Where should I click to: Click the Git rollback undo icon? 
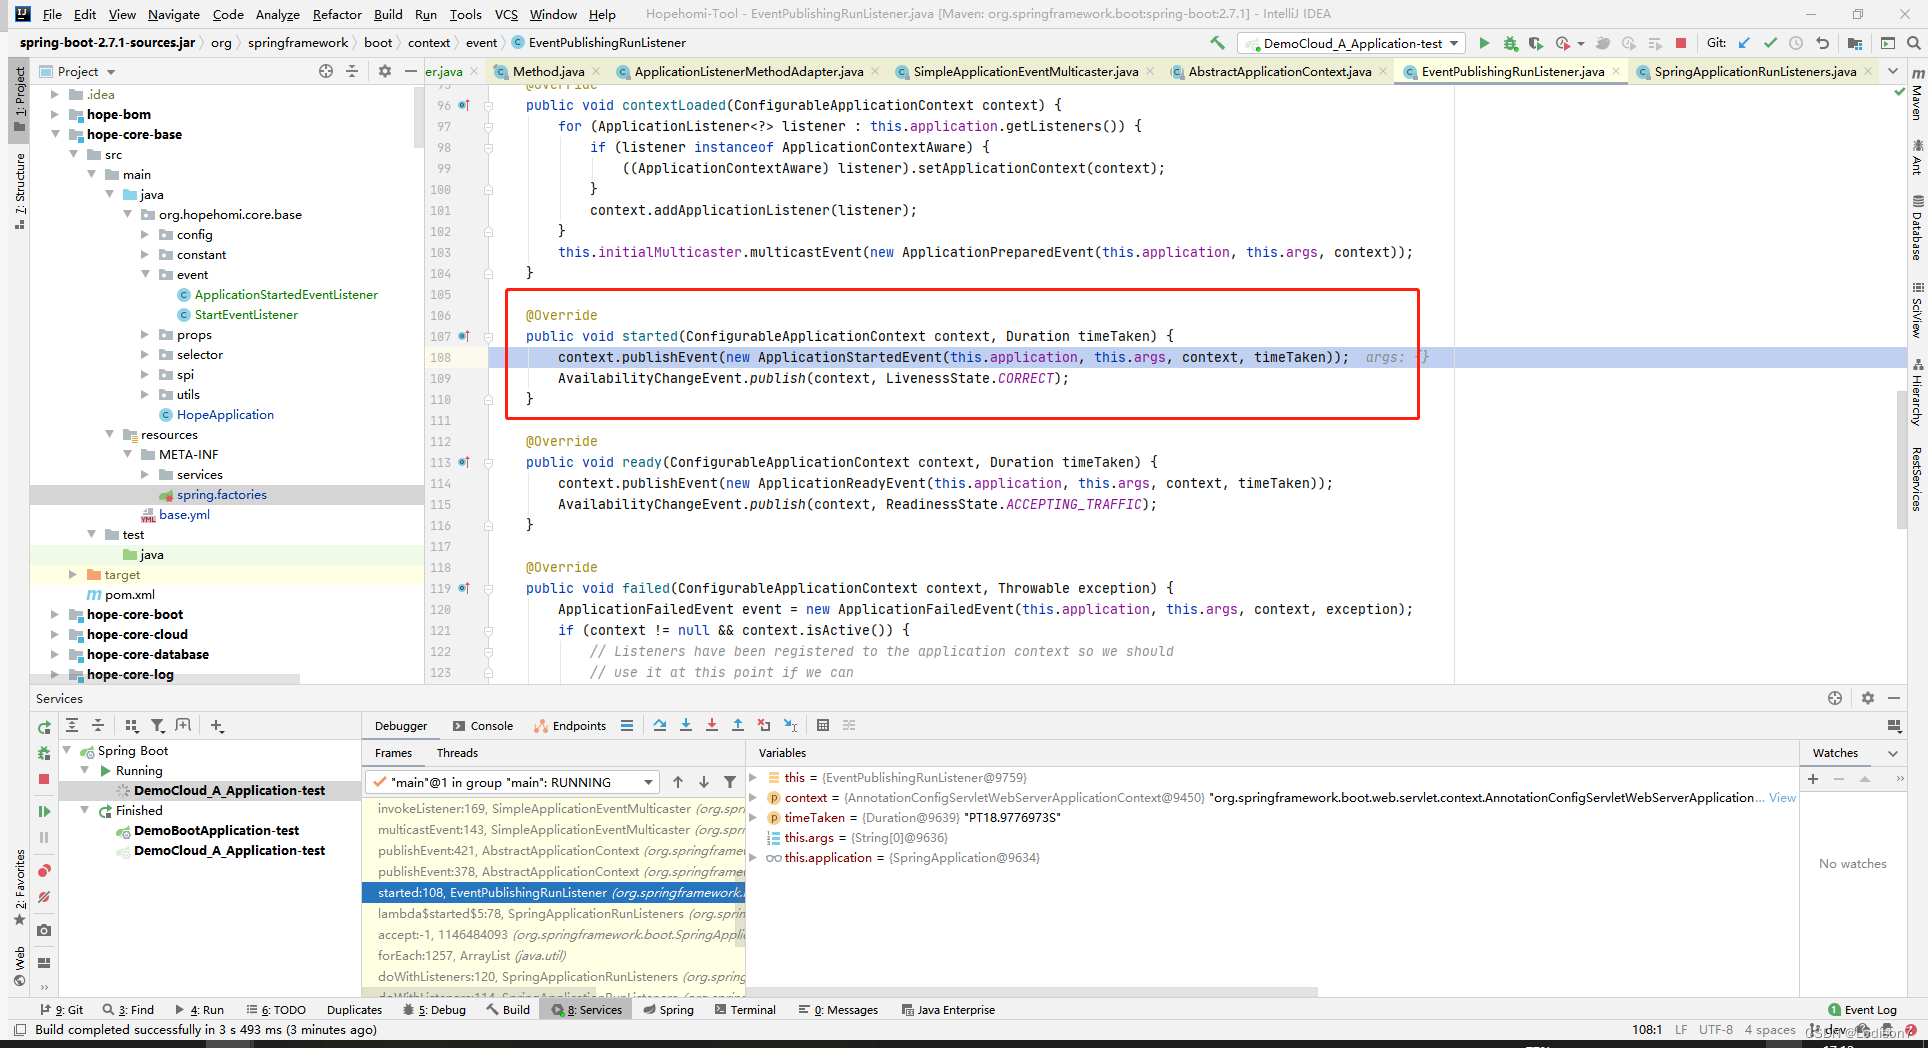point(1822,43)
